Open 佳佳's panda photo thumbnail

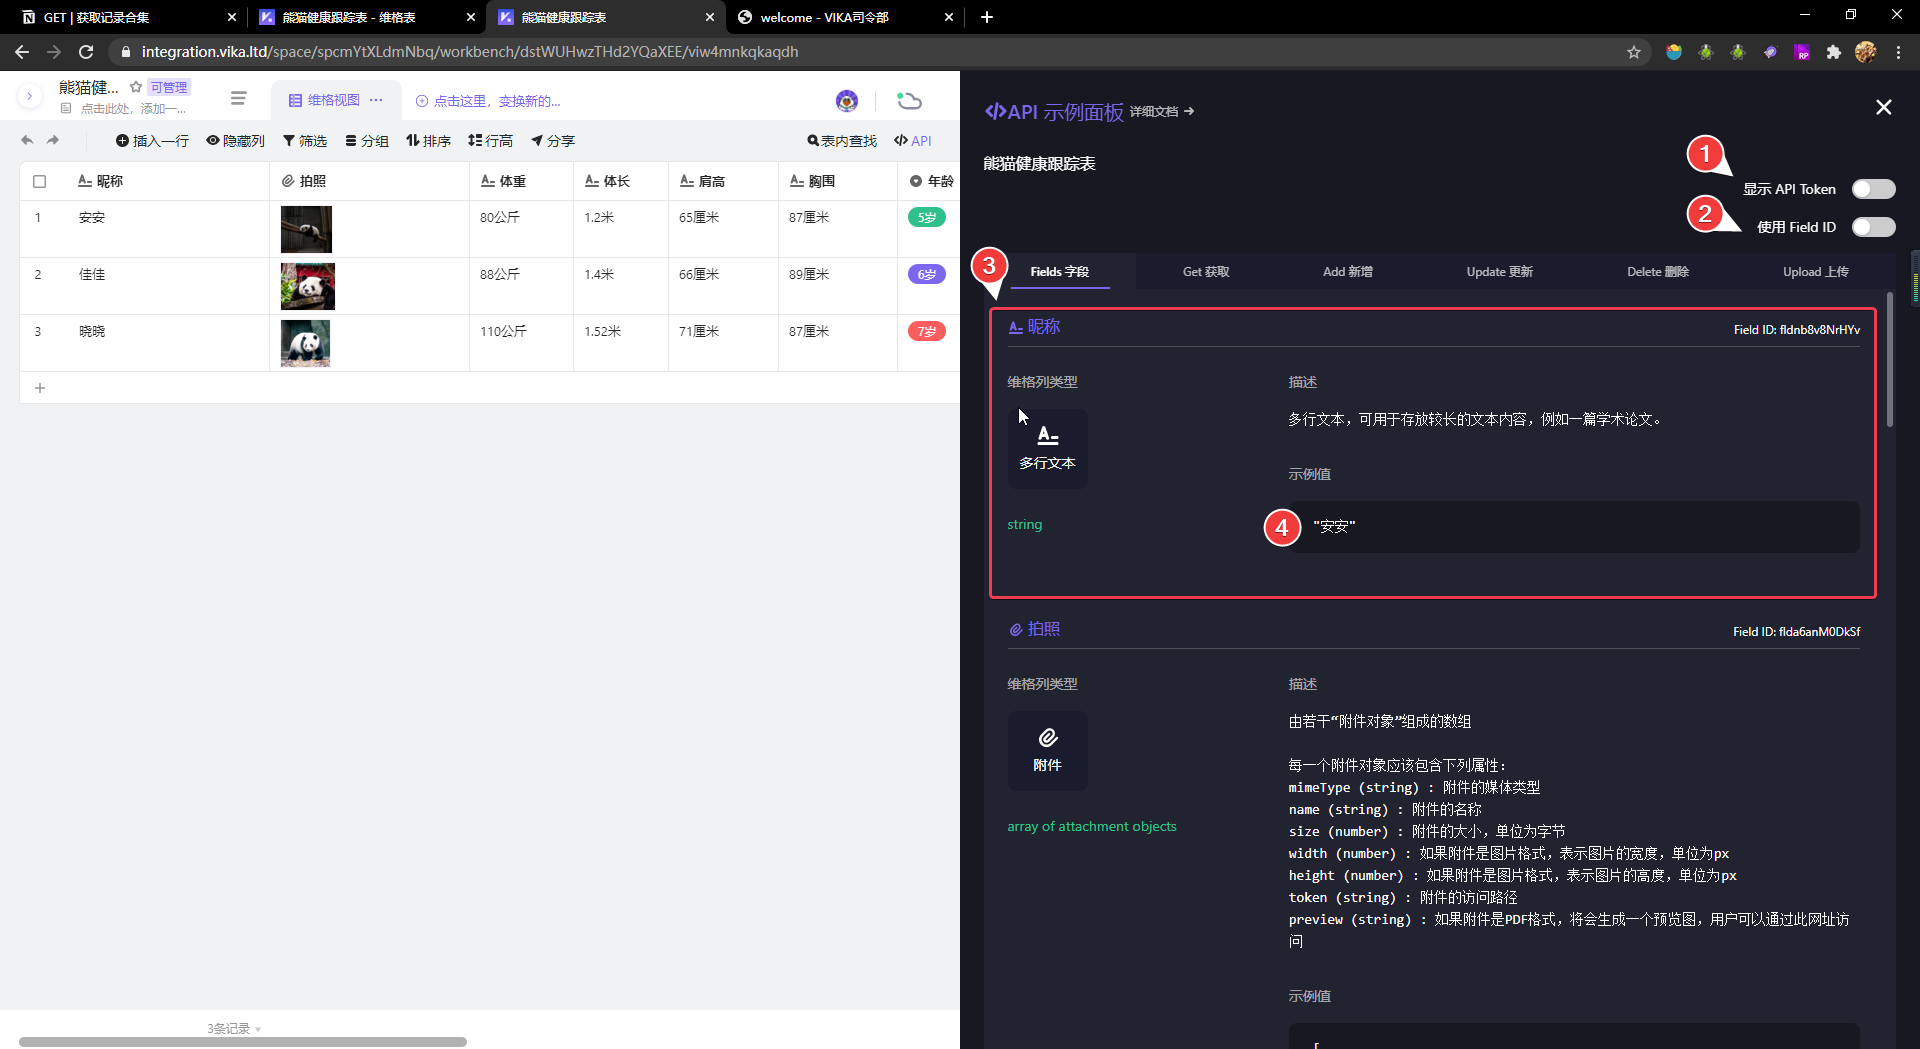(308, 286)
